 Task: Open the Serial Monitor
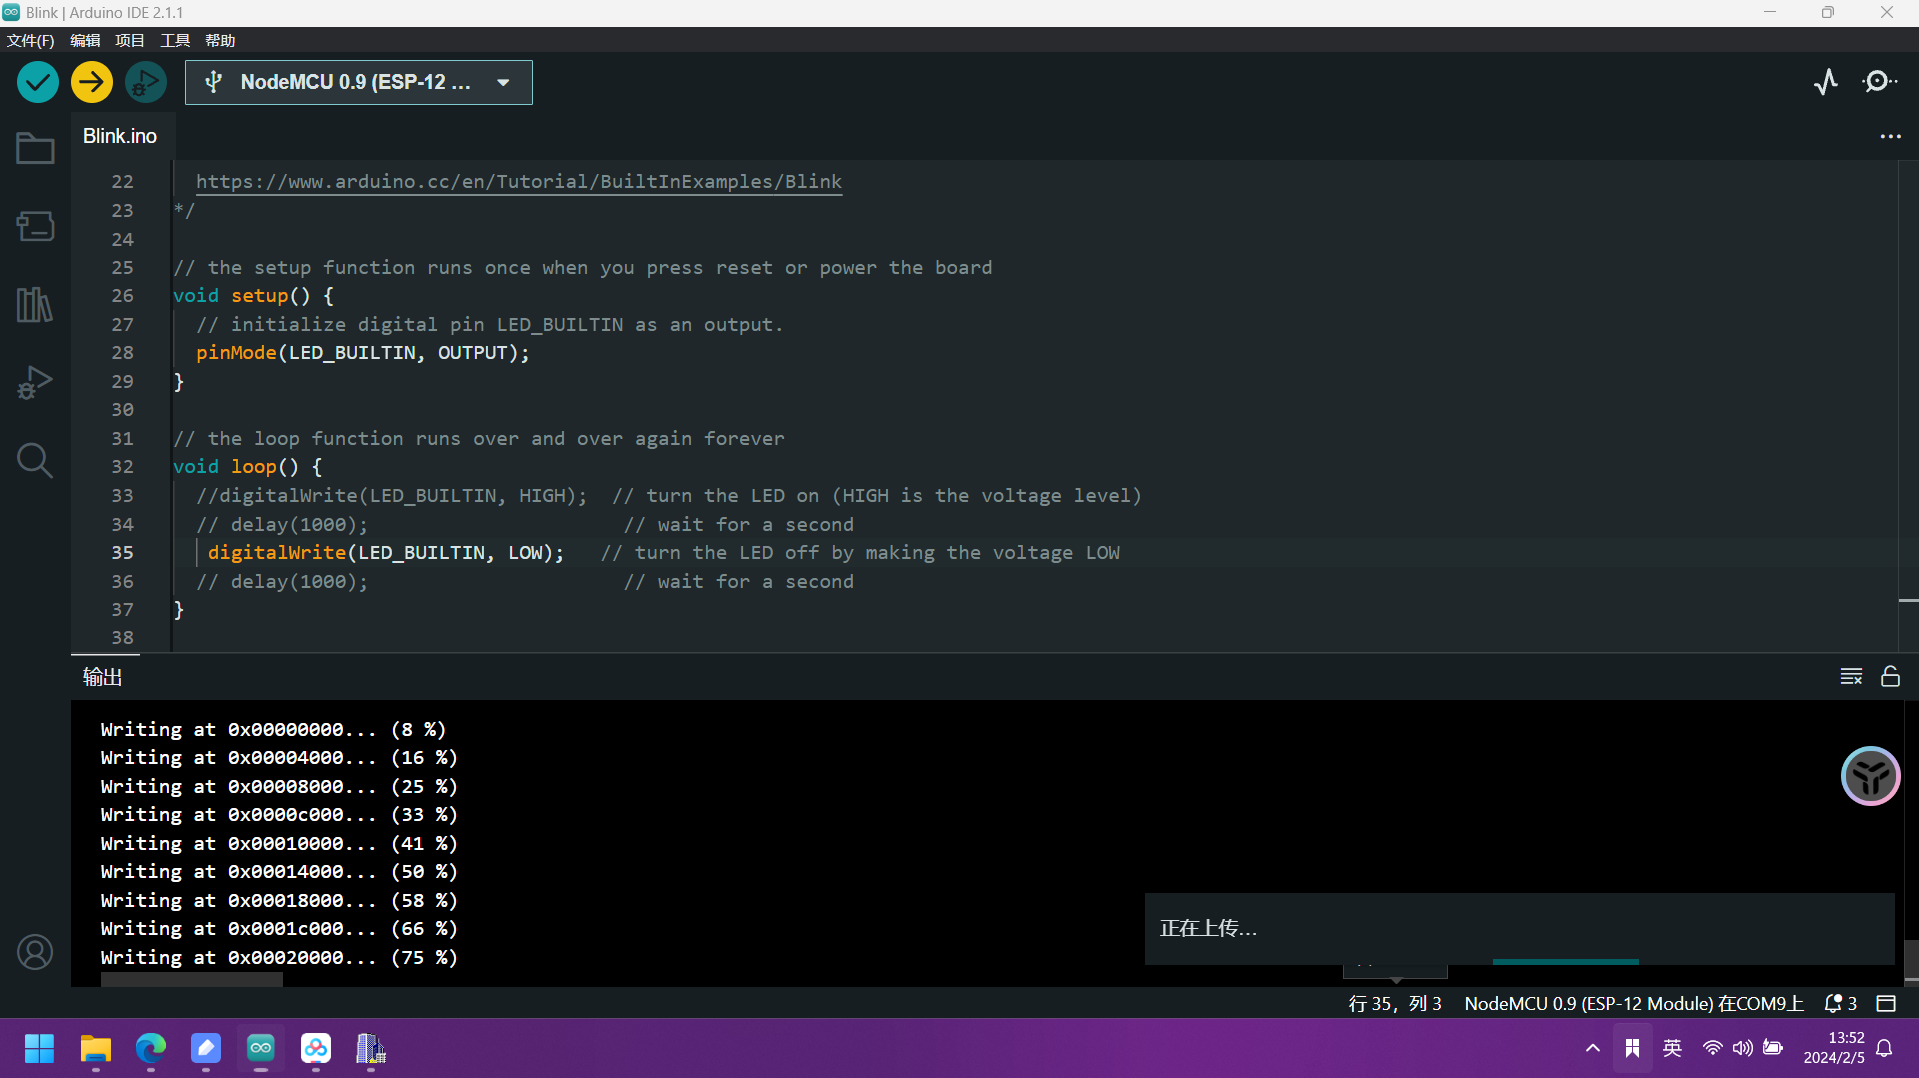tap(1879, 82)
